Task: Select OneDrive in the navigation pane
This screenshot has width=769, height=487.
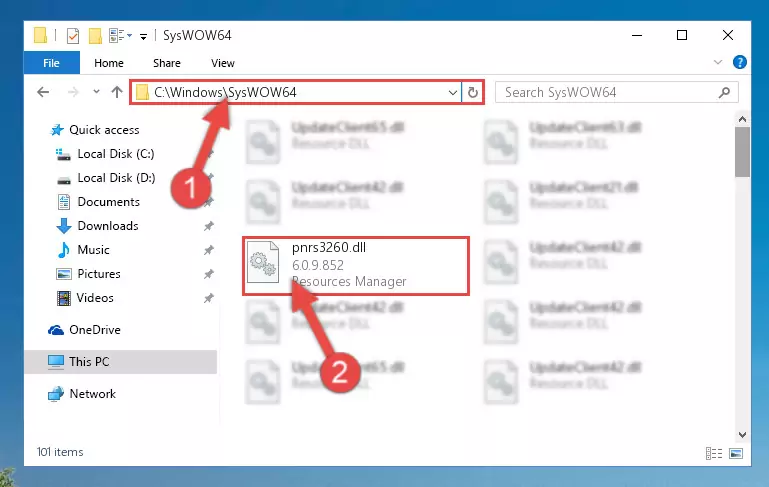Action: click(x=84, y=330)
